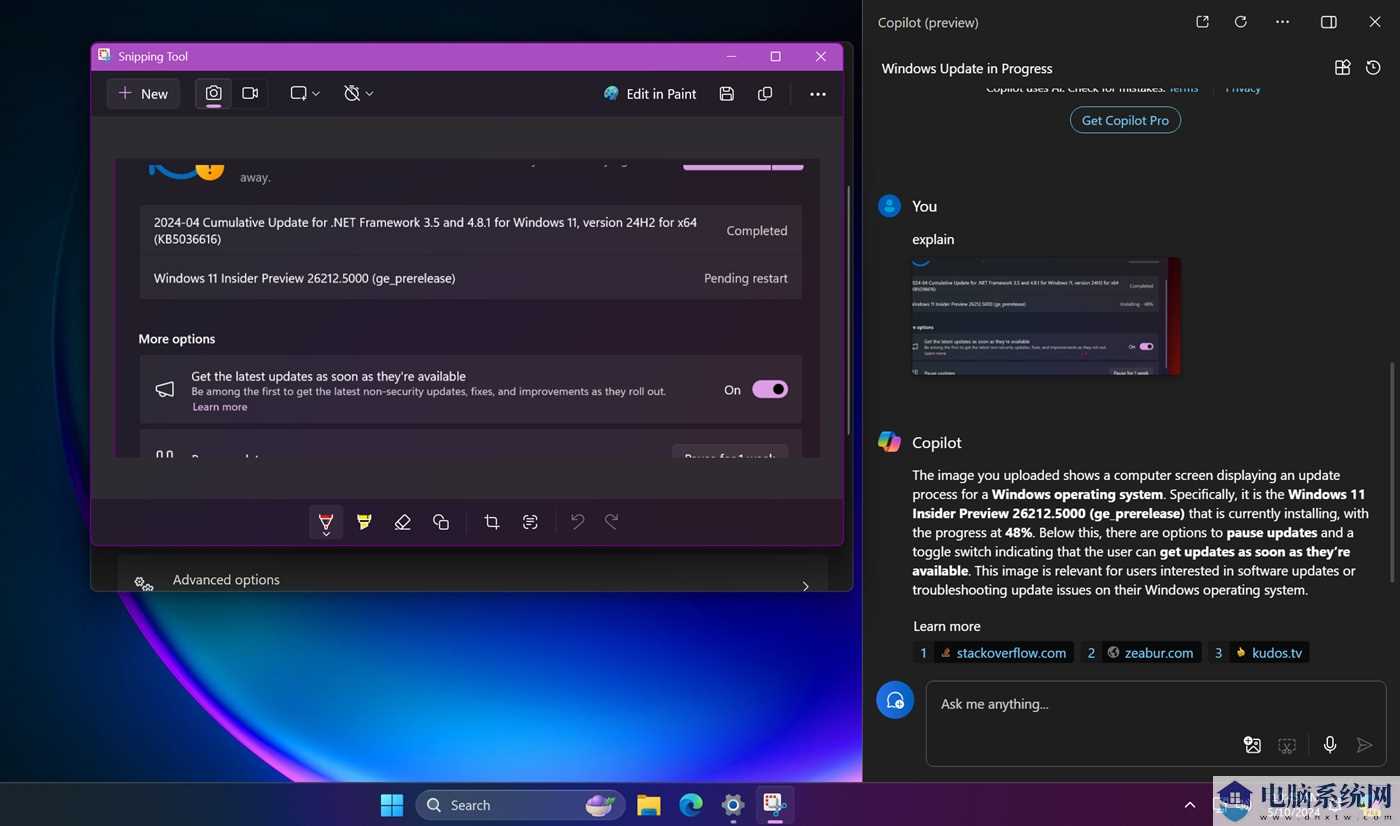
Task: Toggle off Get the latest updates switch
Action: tap(770, 389)
